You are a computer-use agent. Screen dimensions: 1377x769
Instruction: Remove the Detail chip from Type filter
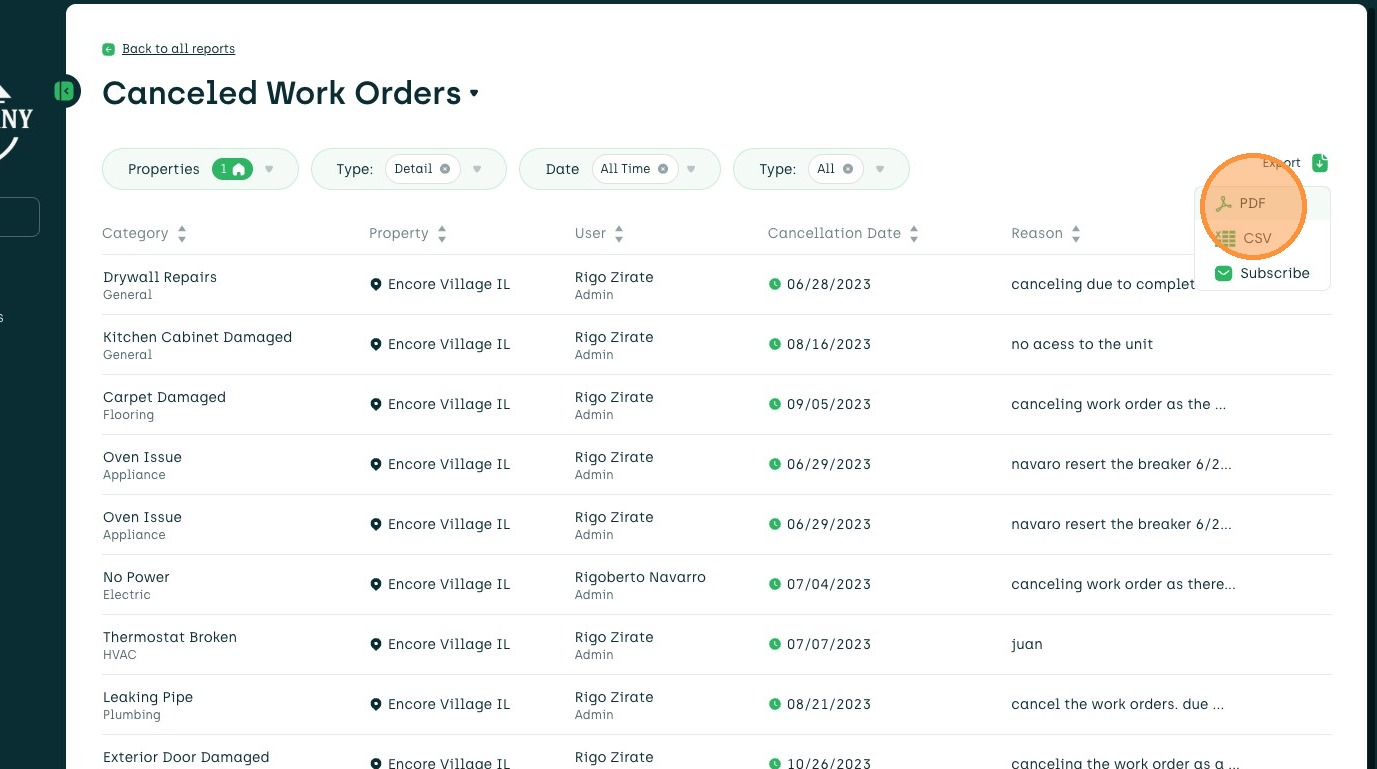(x=445, y=169)
